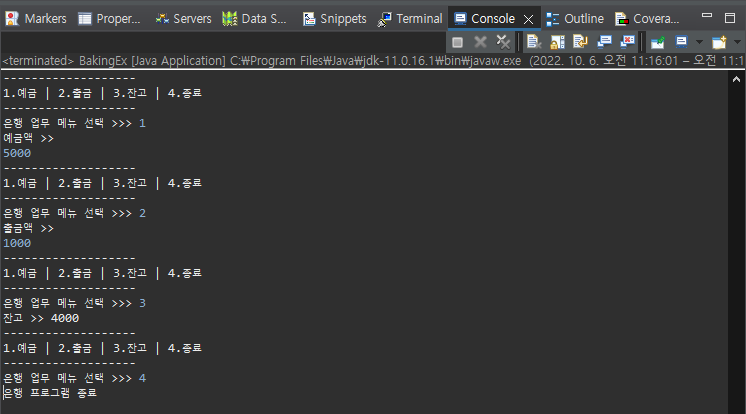Toggle show console on standard output change
The height and width of the screenshot is (414, 746).
604,42
